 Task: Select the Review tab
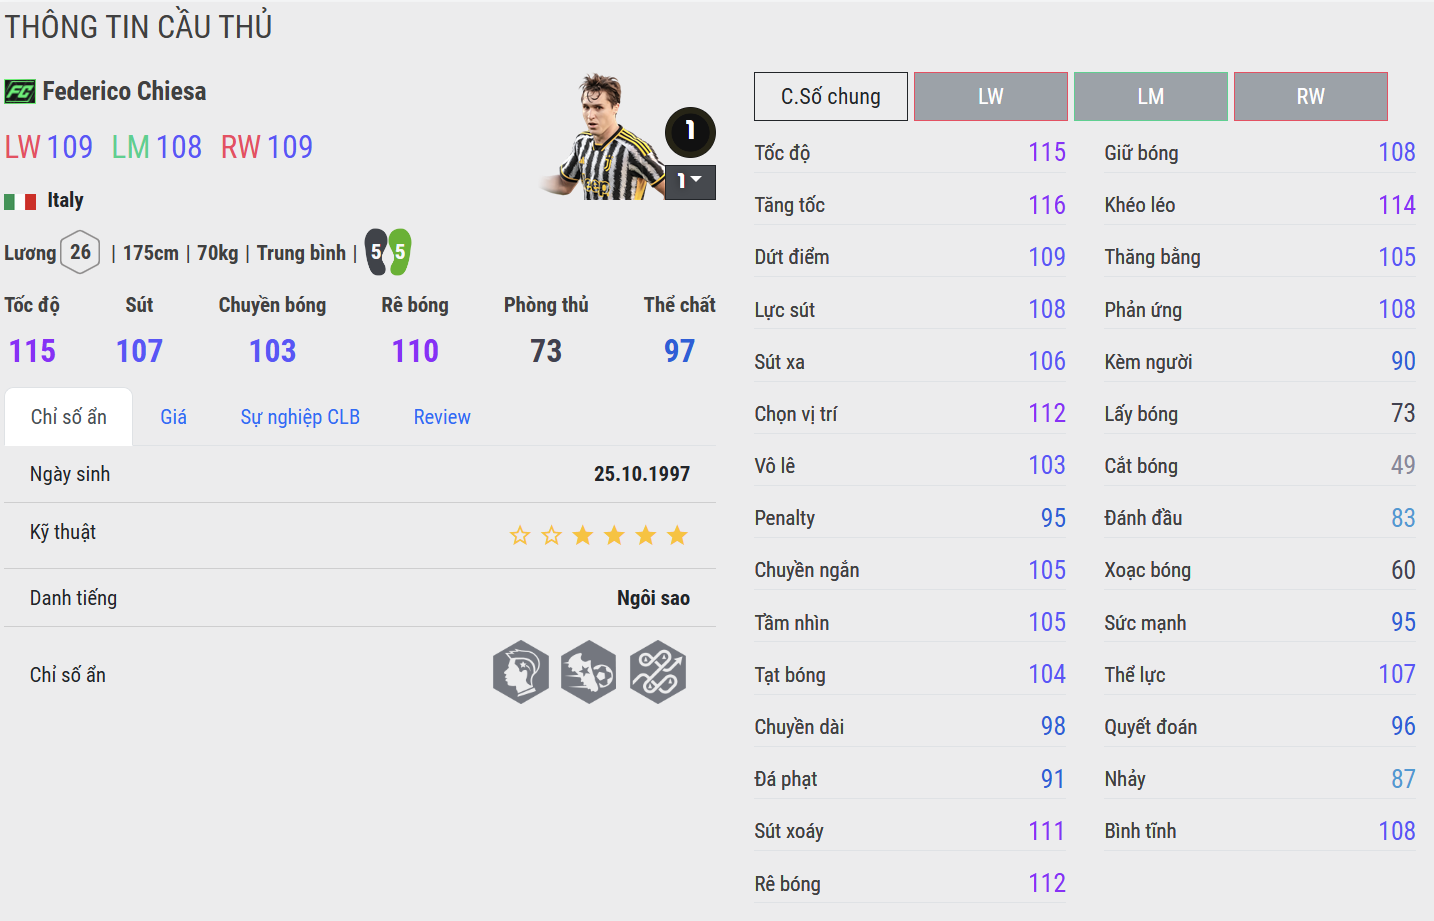[442, 417]
